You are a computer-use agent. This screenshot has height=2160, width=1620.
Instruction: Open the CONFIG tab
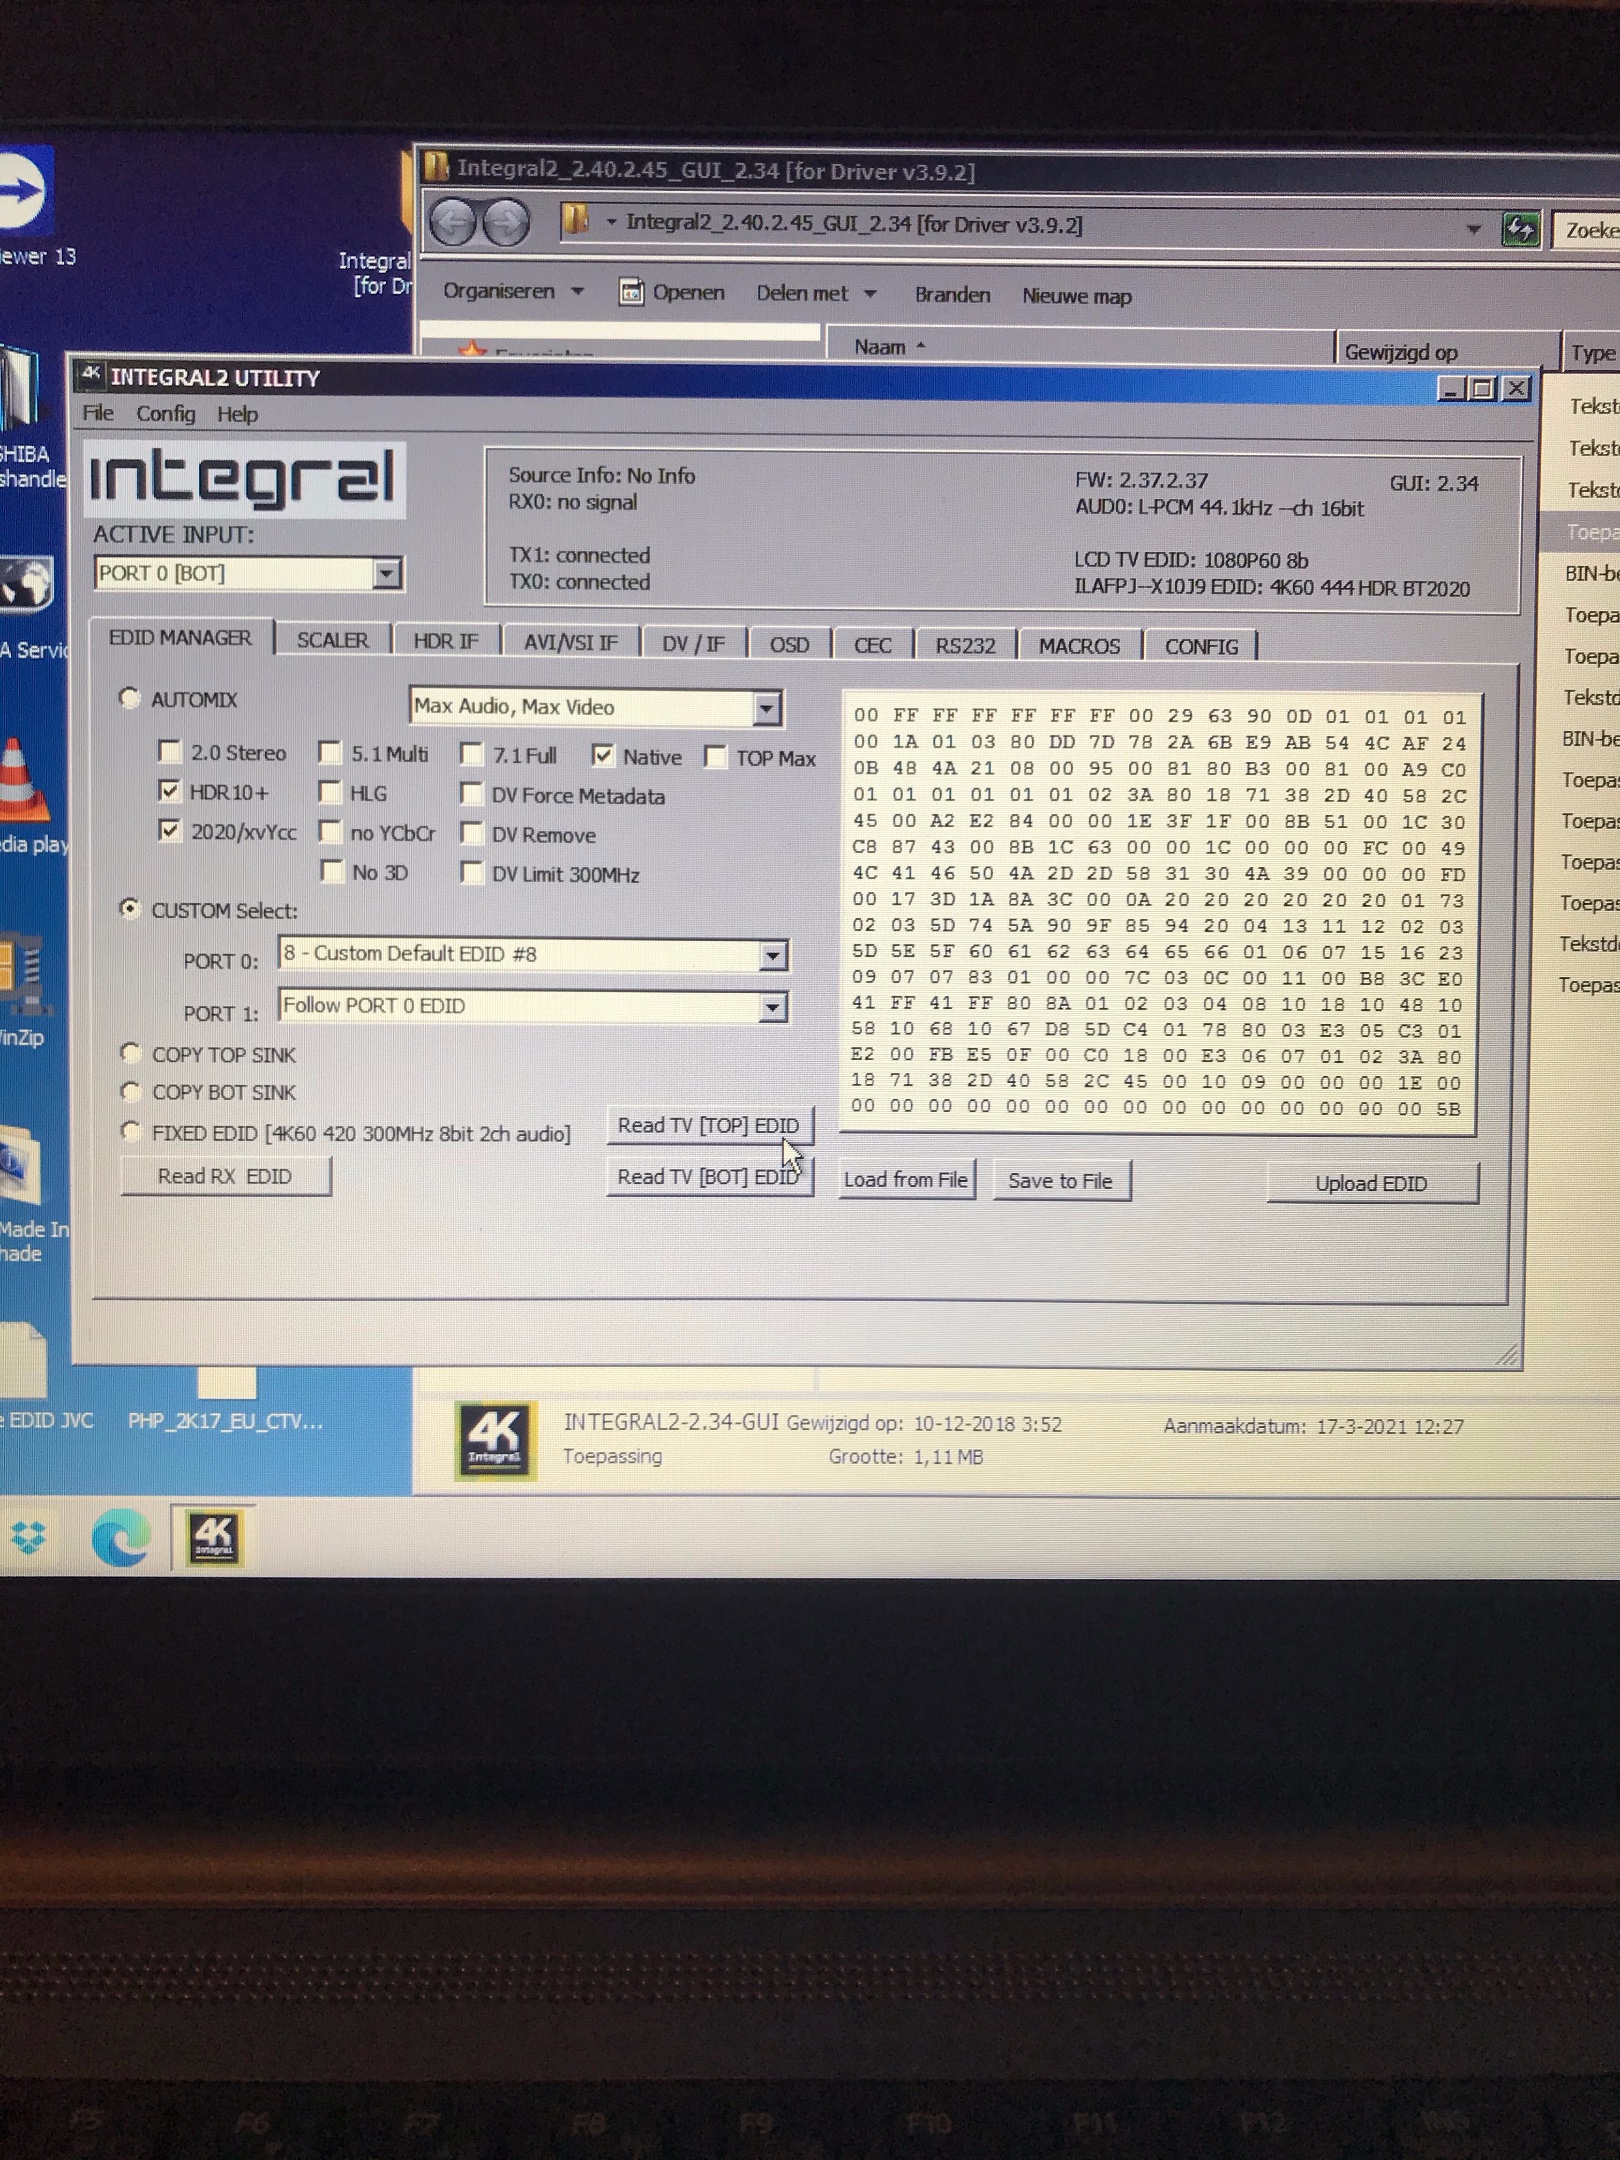(x=1201, y=647)
